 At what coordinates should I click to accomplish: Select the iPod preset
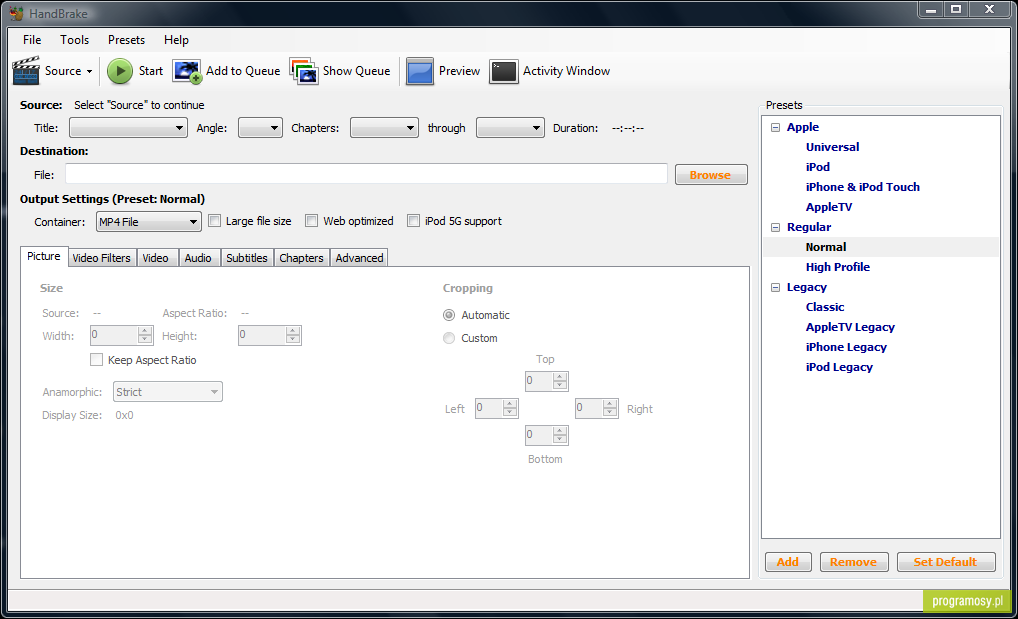click(818, 167)
